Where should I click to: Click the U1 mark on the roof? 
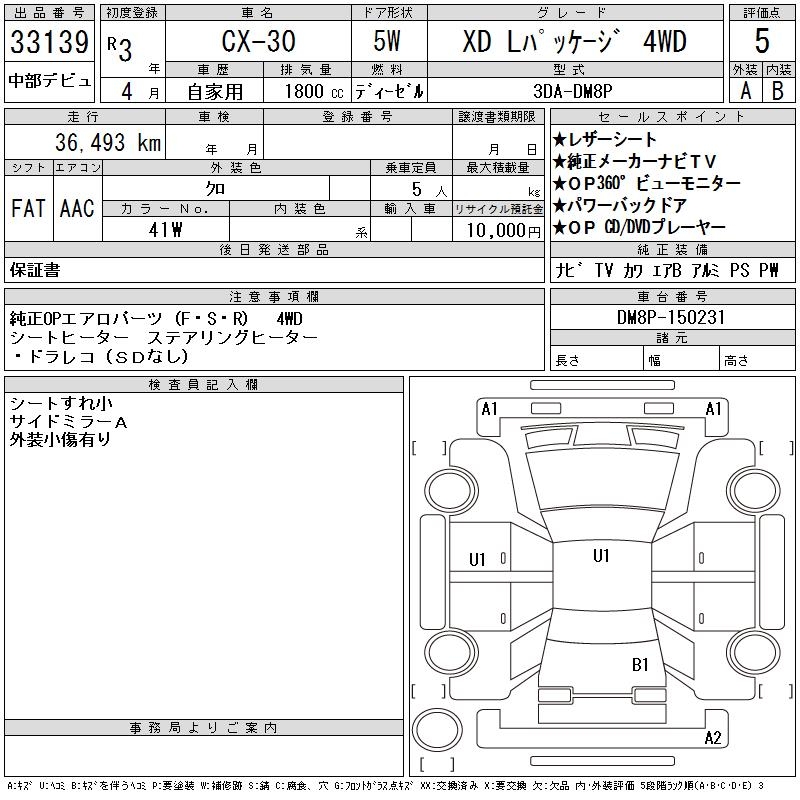point(602,556)
